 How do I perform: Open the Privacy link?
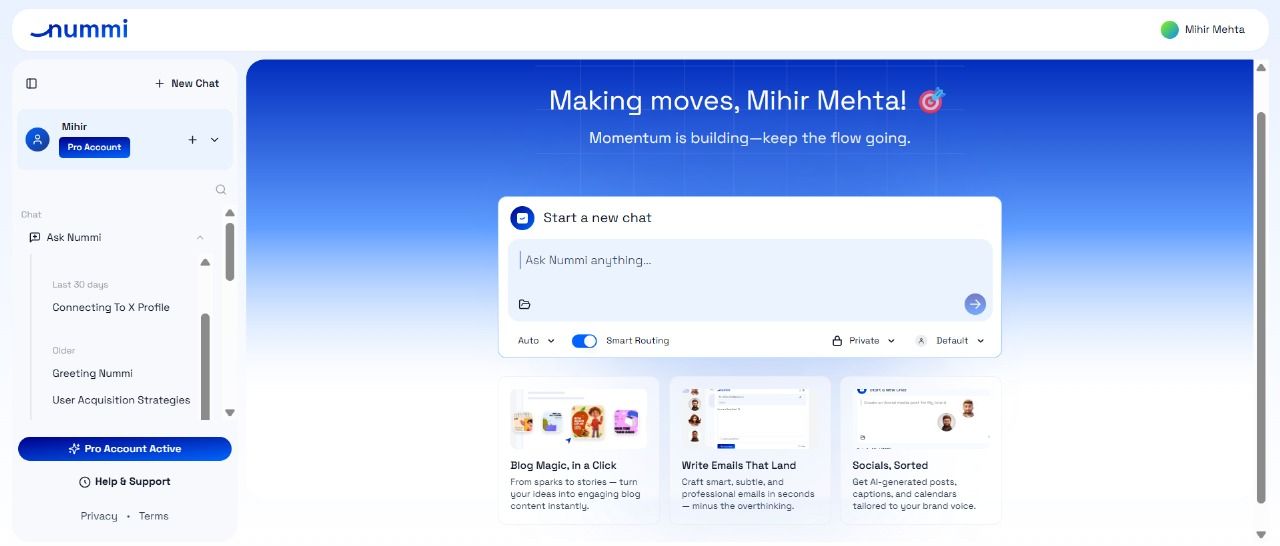(x=99, y=517)
